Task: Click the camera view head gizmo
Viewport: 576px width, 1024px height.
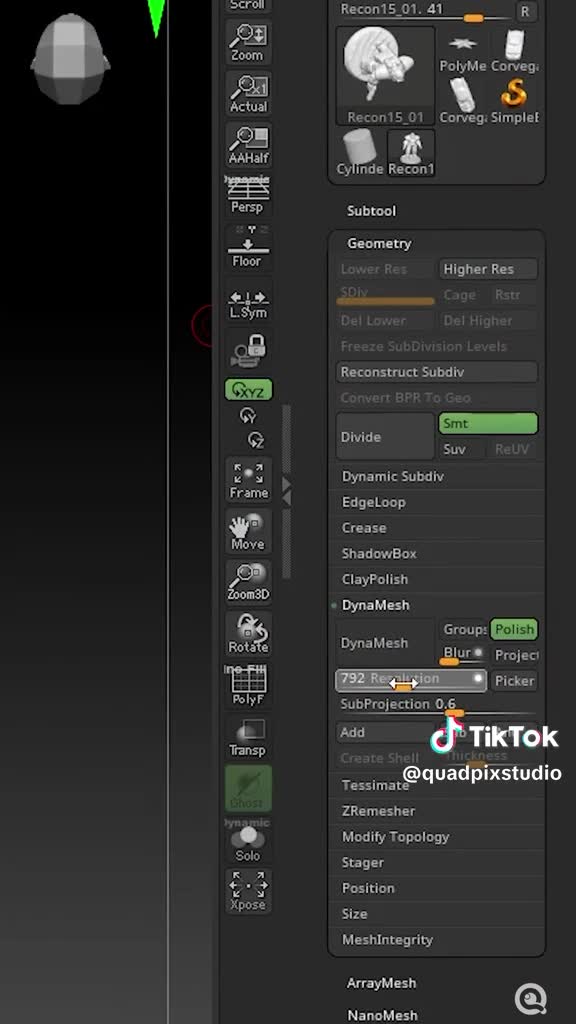Action: [70, 59]
